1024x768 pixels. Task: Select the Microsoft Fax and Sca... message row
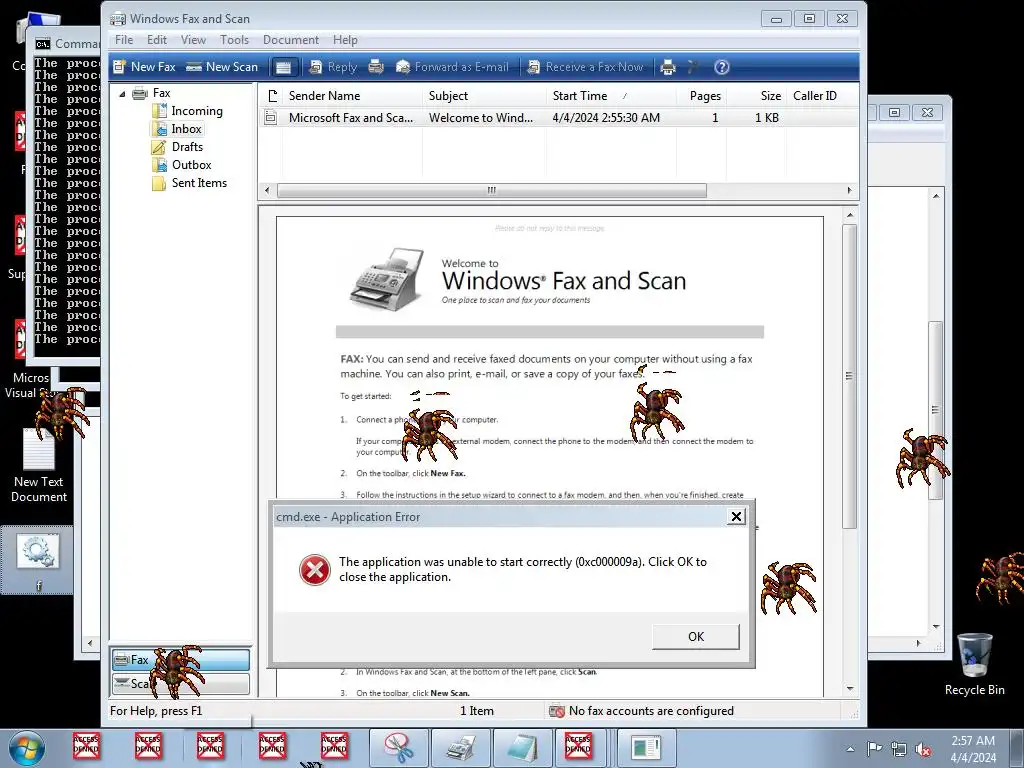coord(559,118)
